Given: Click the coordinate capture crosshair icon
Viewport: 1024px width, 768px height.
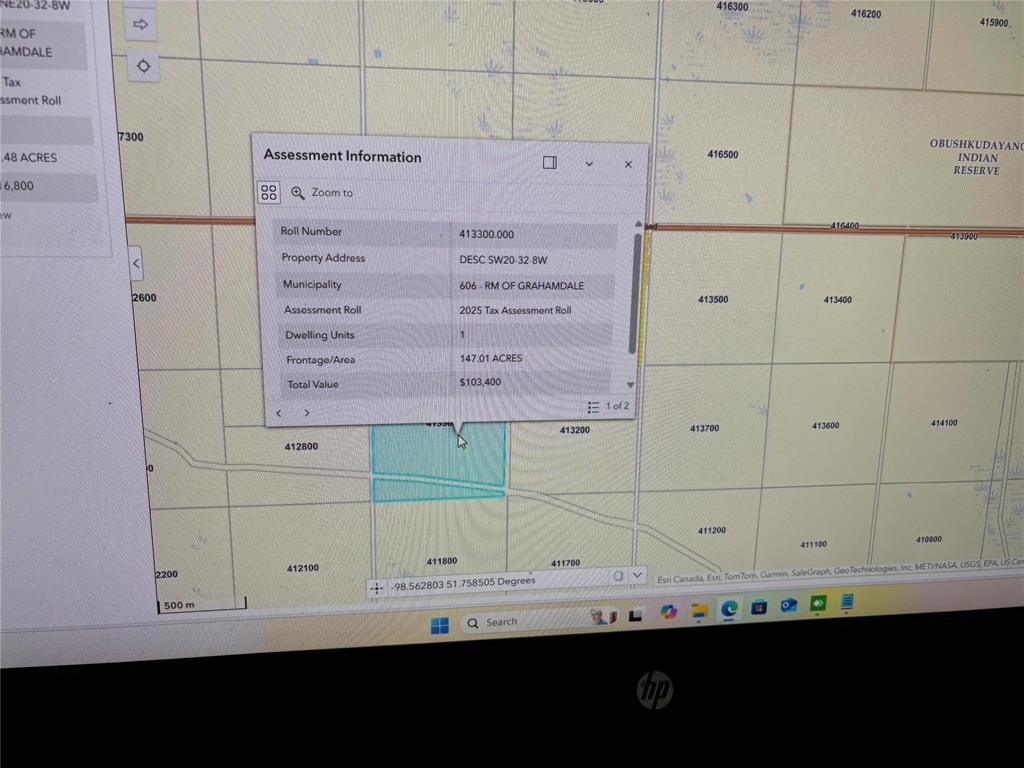Looking at the screenshot, I should point(376,588).
